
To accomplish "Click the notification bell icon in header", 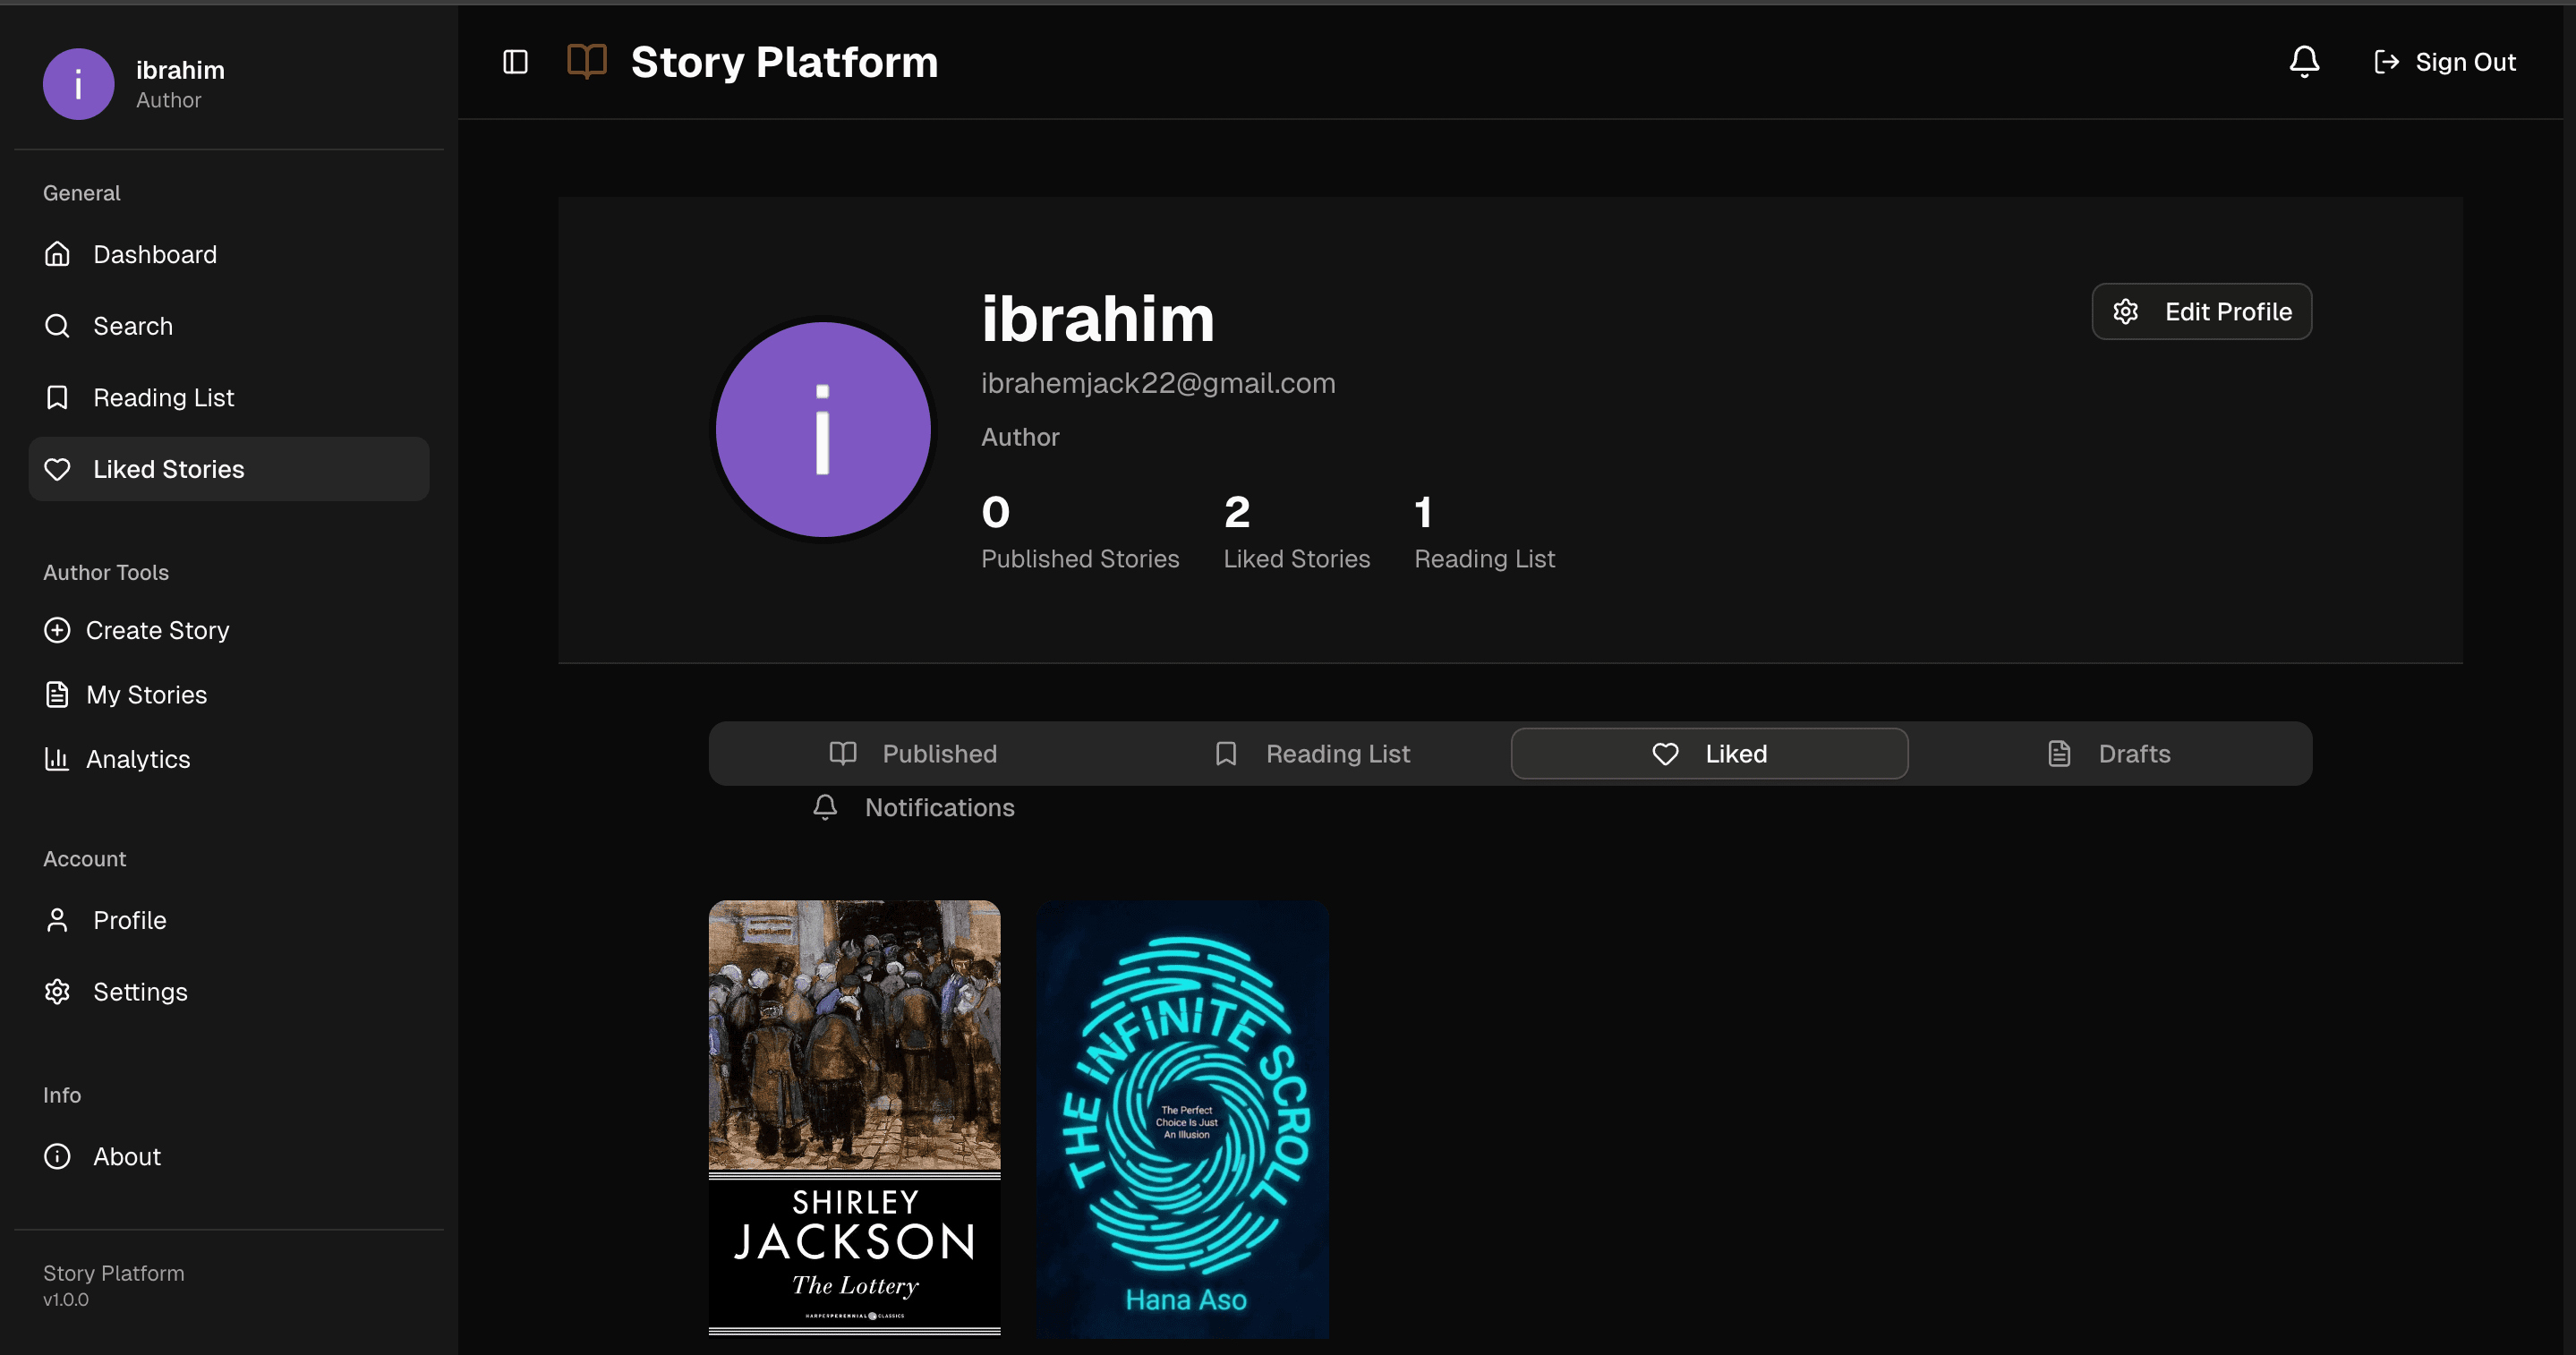I will [2304, 62].
